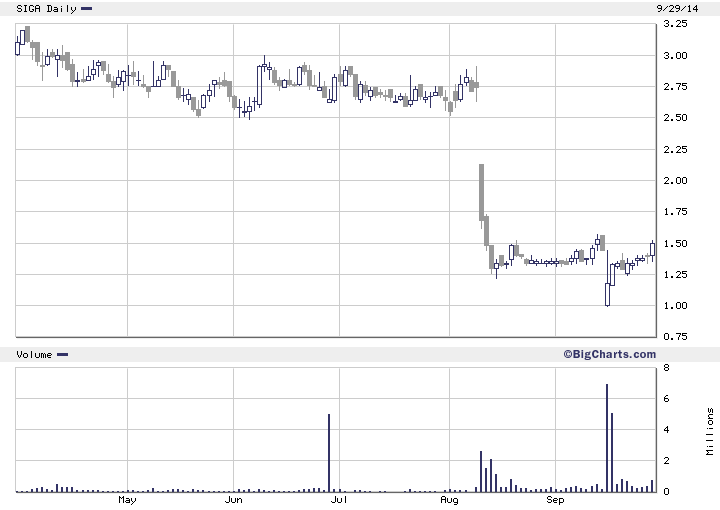Click the 3.25 price axis label
Viewport: 720px width, 510px height.
(675, 23)
